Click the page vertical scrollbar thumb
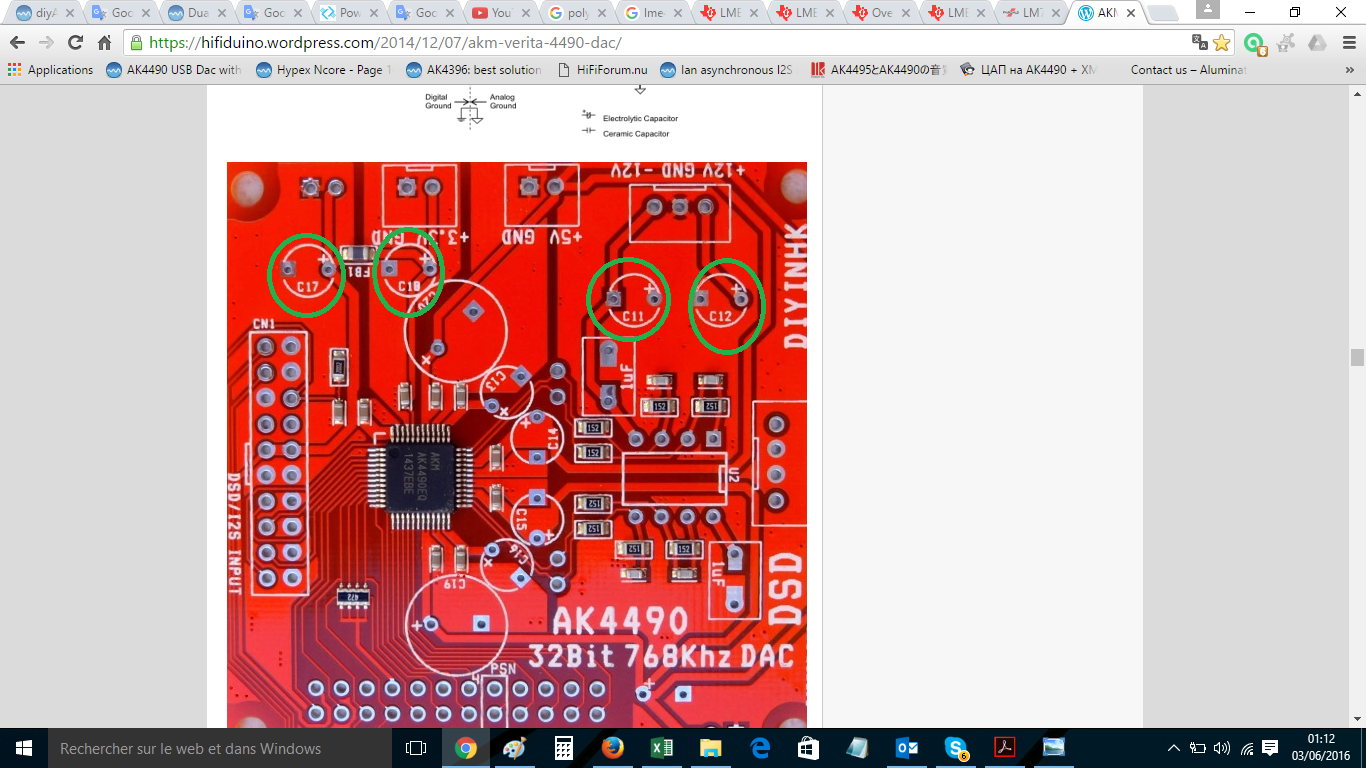 (1357, 358)
